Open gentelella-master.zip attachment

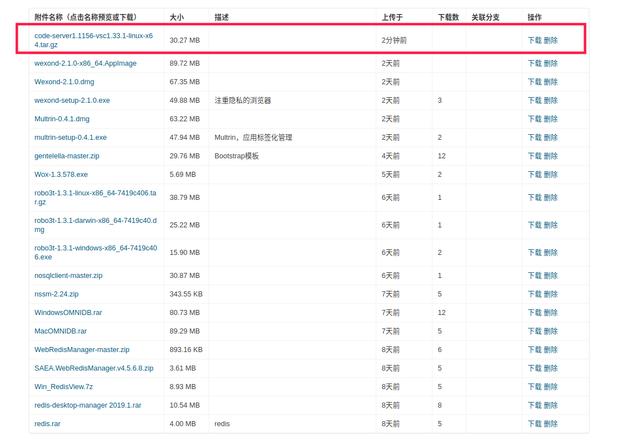click(67, 156)
